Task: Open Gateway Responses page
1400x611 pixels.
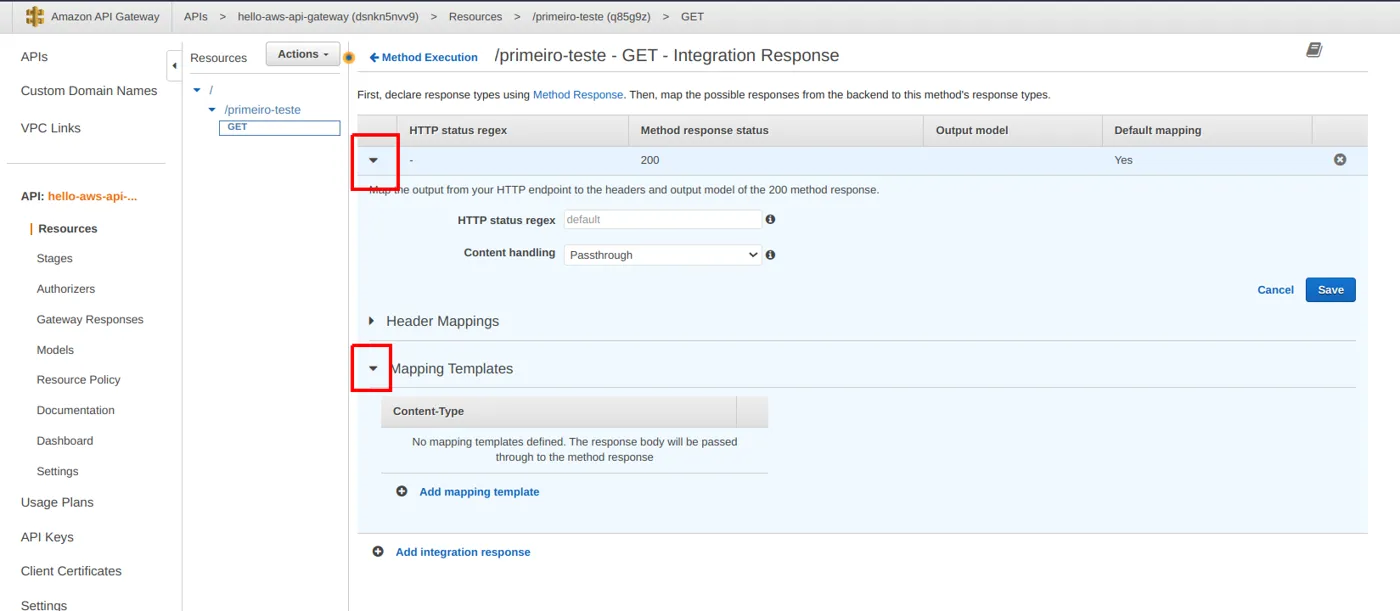Action: click(90, 320)
